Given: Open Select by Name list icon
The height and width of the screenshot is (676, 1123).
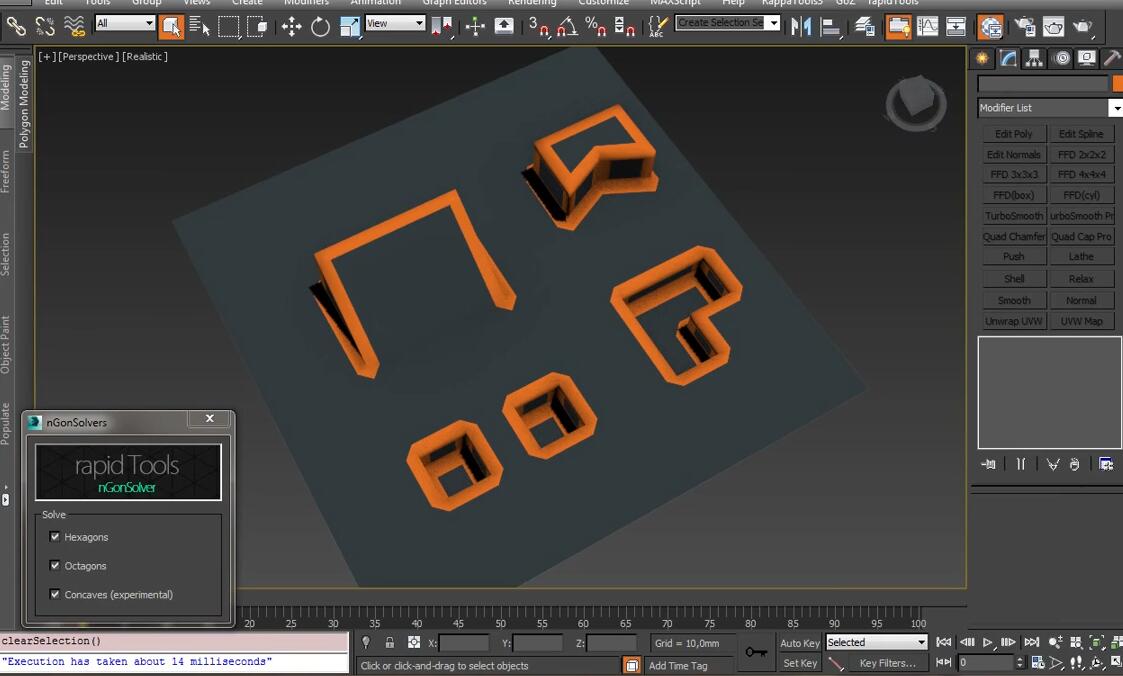Looking at the screenshot, I should pyautogui.click(x=200, y=27).
